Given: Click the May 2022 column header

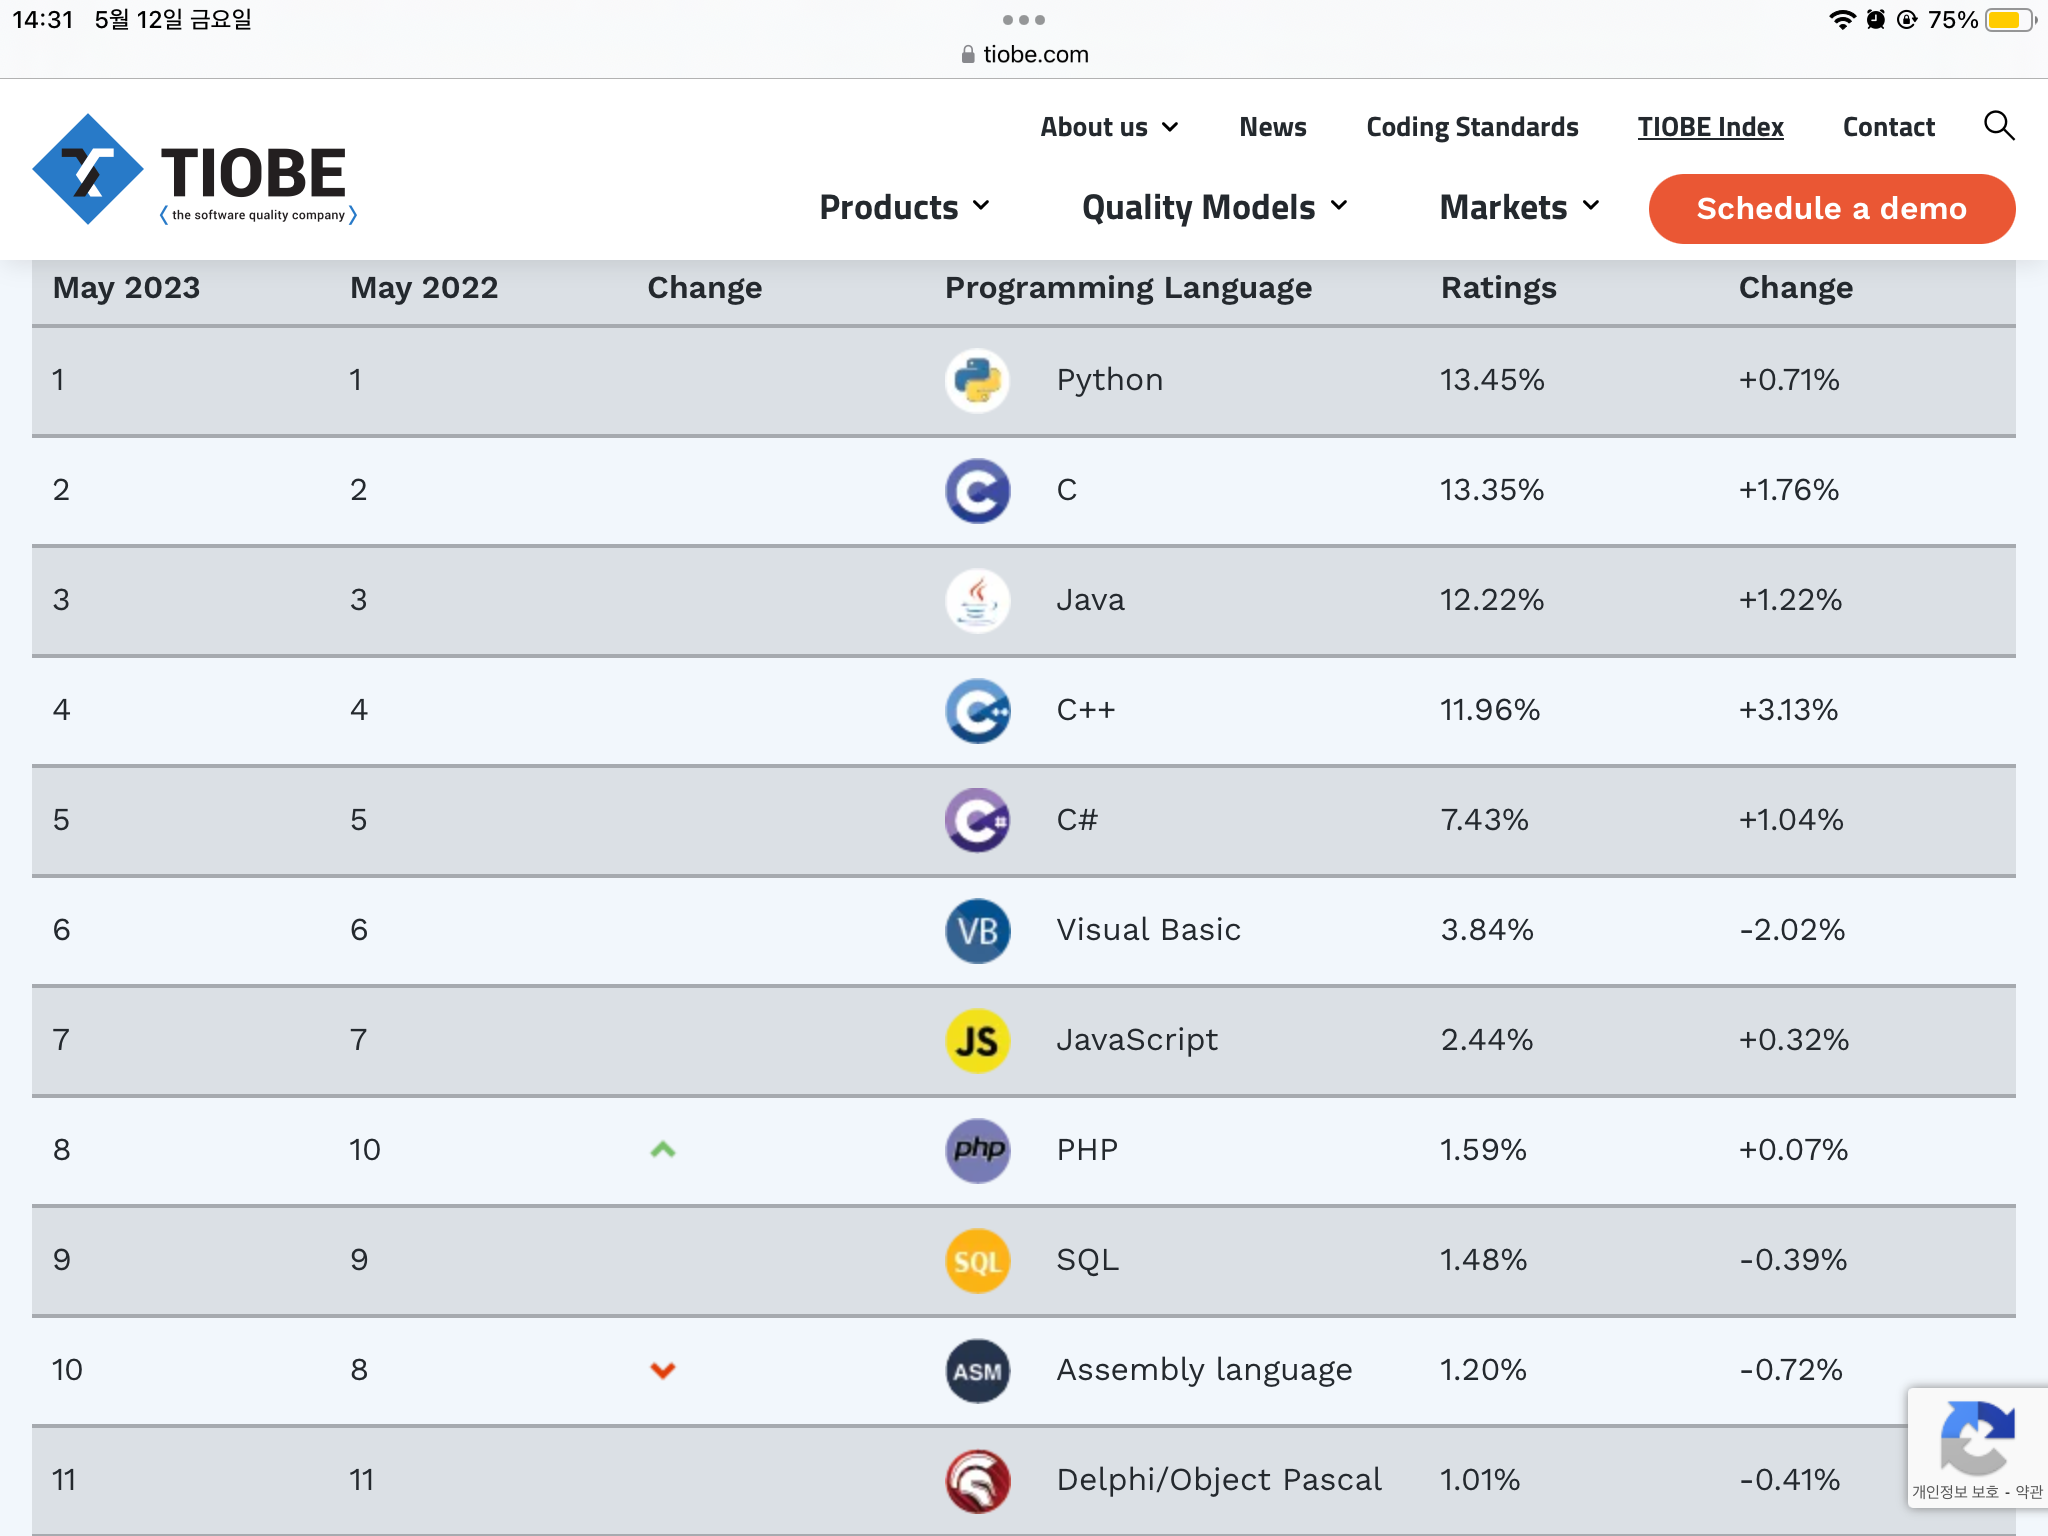Looking at the screenshot, I should (x=424, y=288).
